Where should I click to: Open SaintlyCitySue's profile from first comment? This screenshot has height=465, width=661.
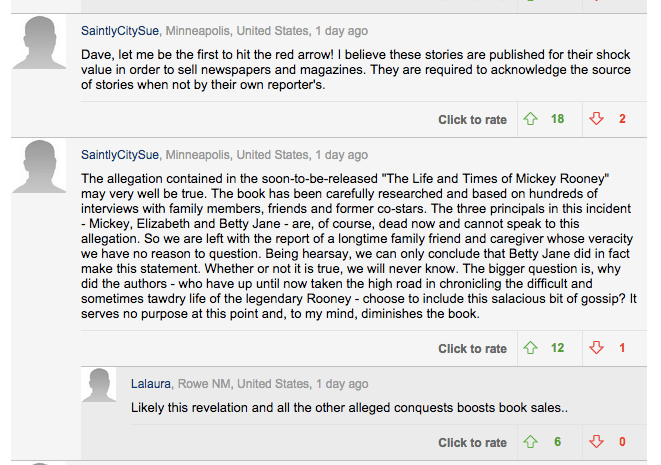tap(120, 31)
